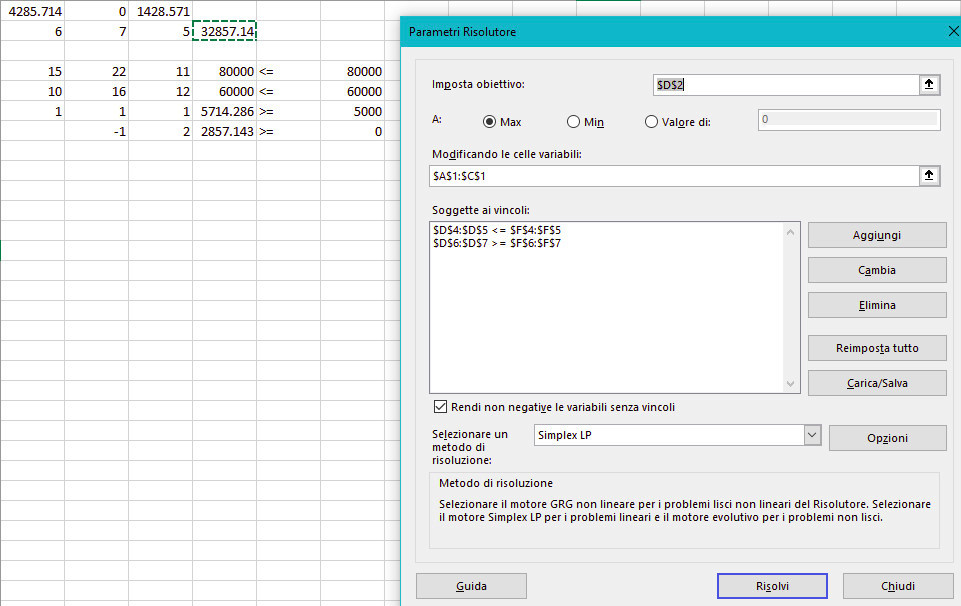Select the Max radio button
961x606 pixels.
(x=489, y=122)
